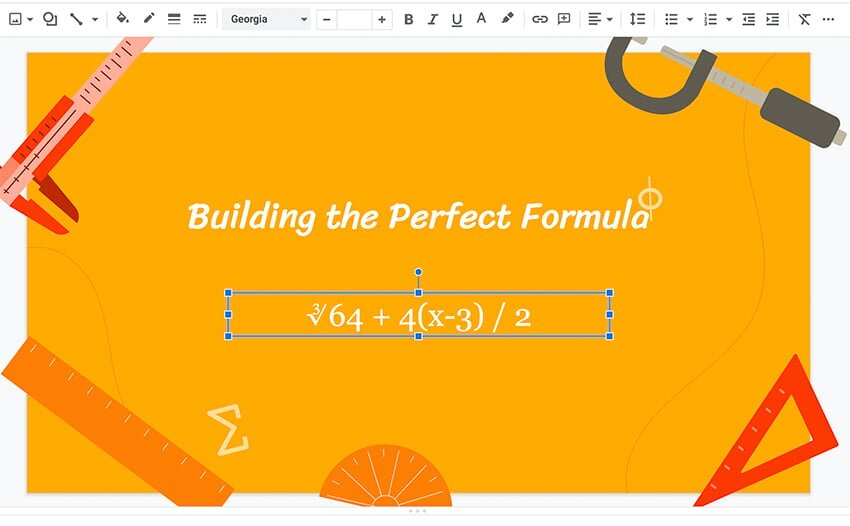Open the border weight options
This screenshot has width=850, height=526.
(x=174, y=19)
